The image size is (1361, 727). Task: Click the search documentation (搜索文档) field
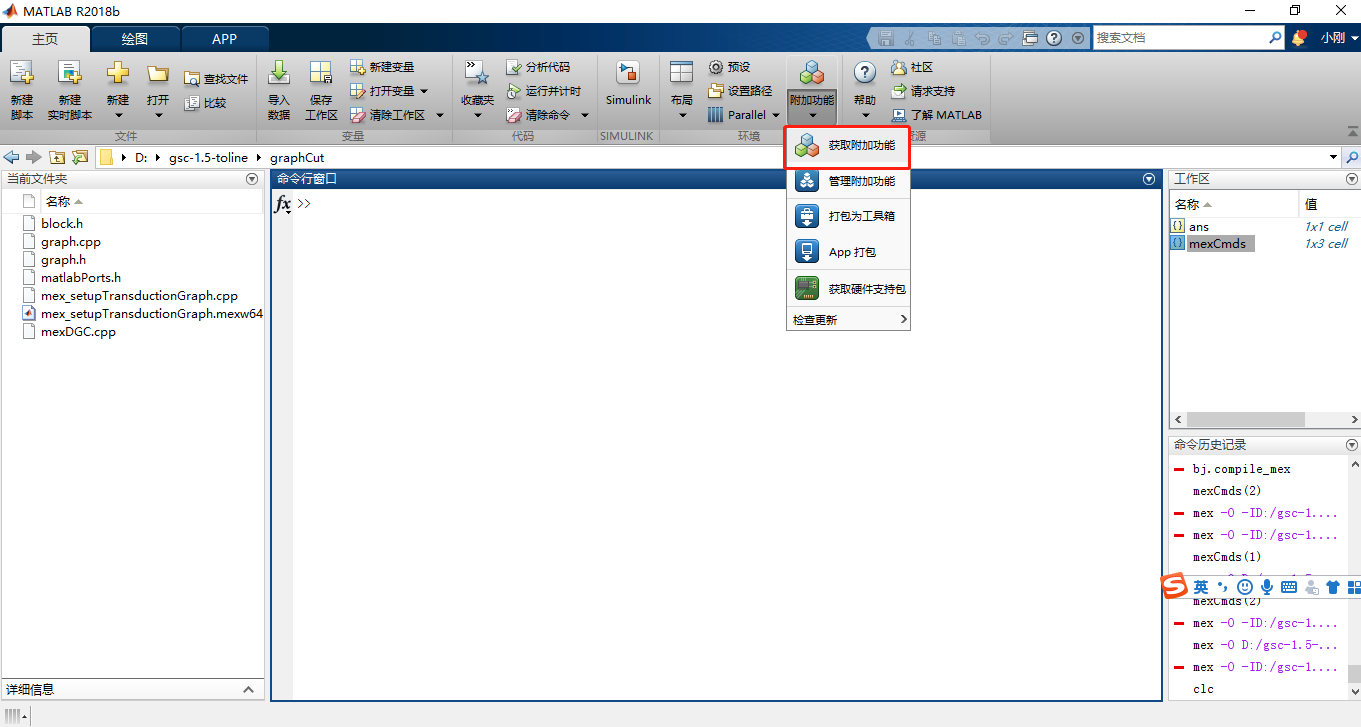click(x=1179, y=38)
